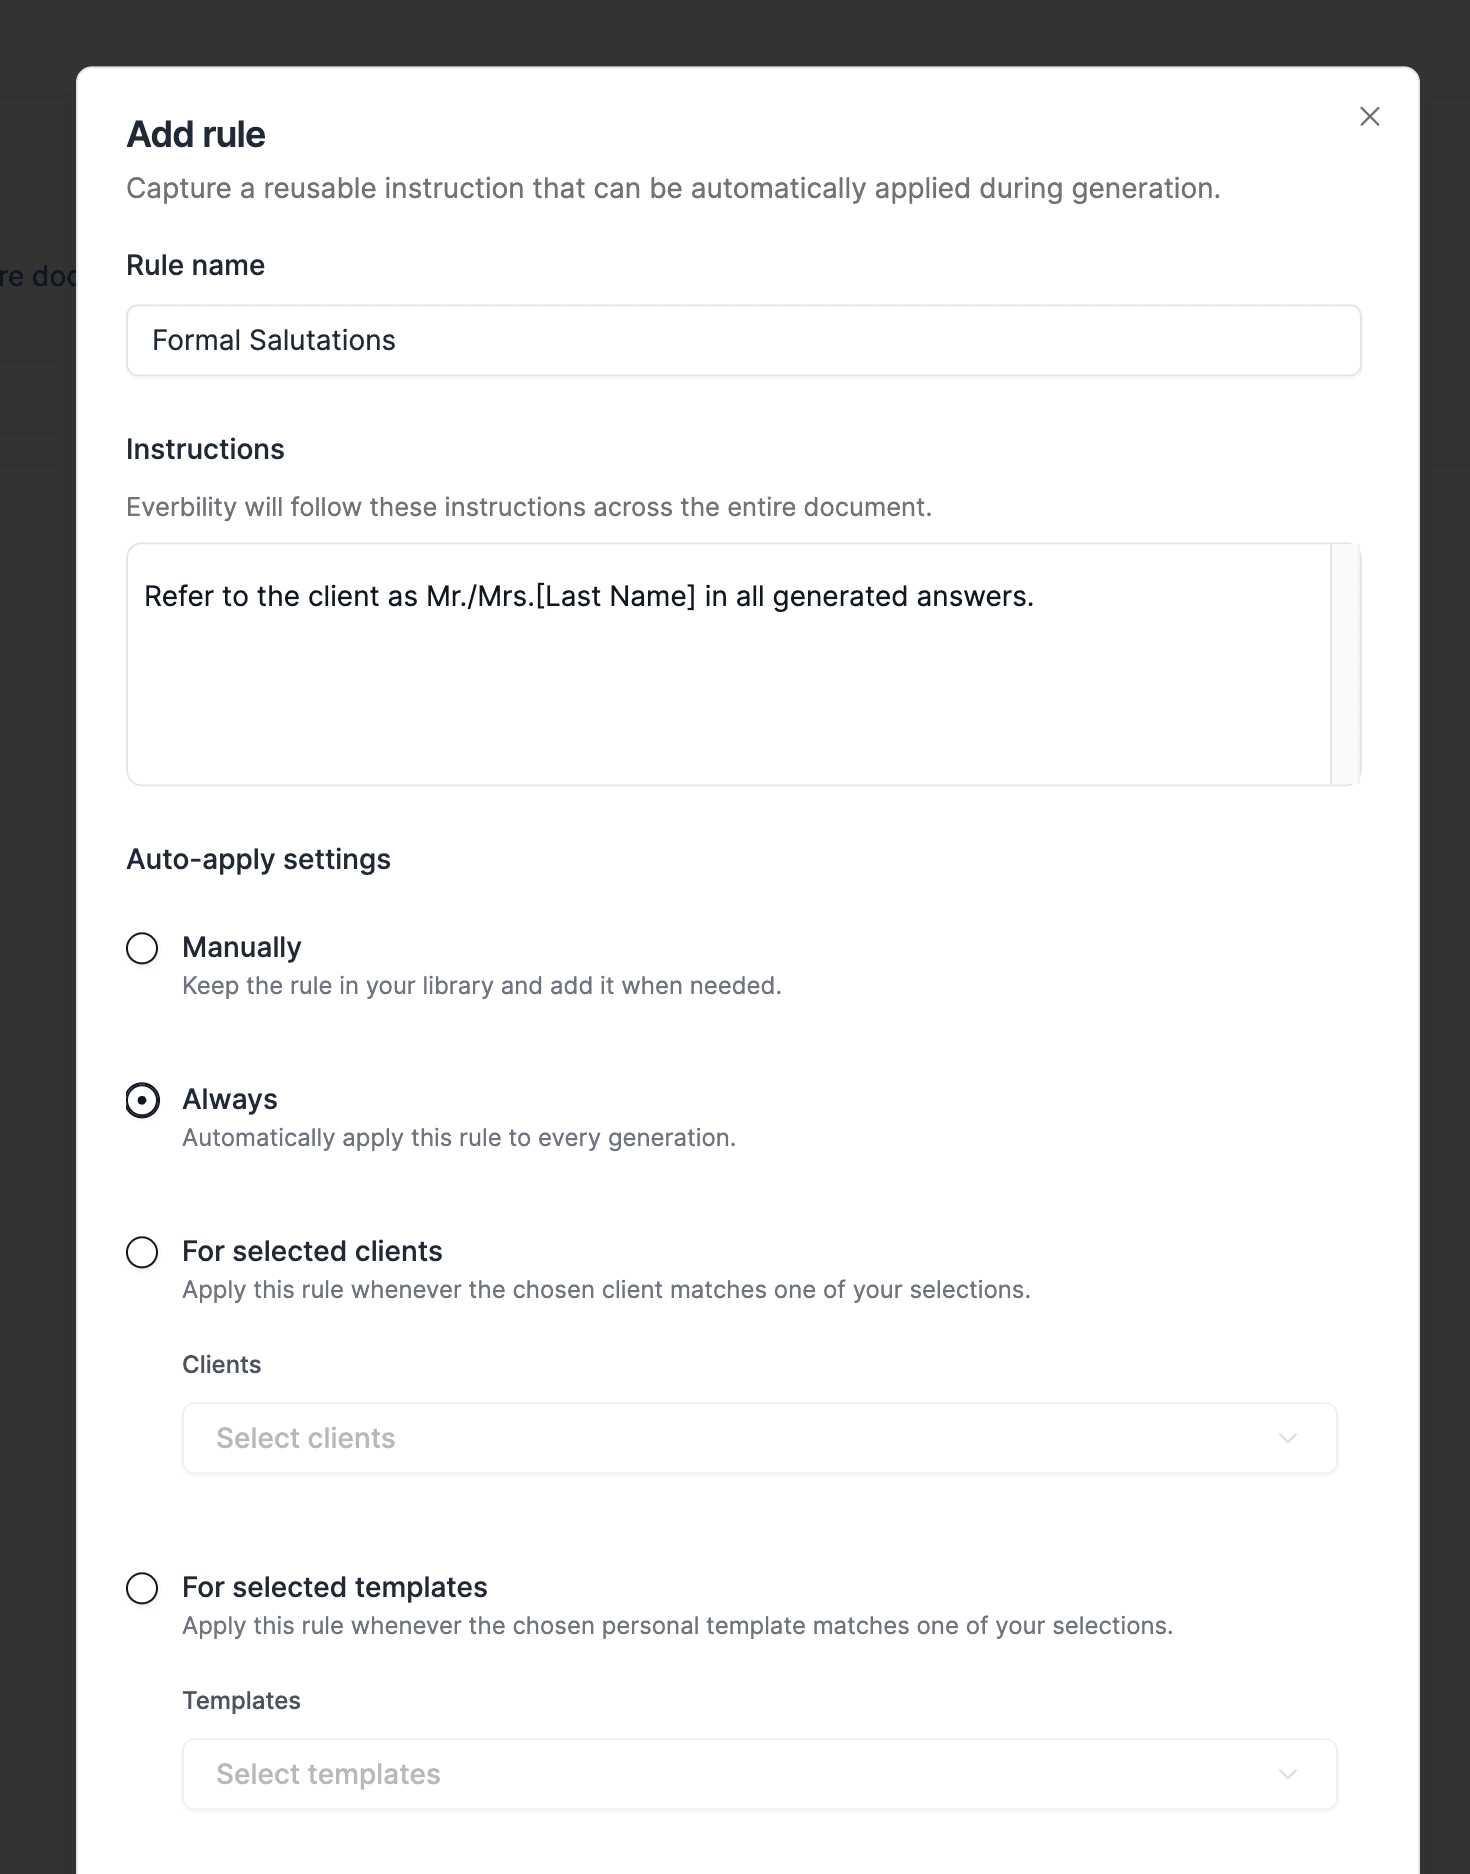Select the Manually radio button
This screenshot has height=1874, width=1470.
[x=142, y=948]
